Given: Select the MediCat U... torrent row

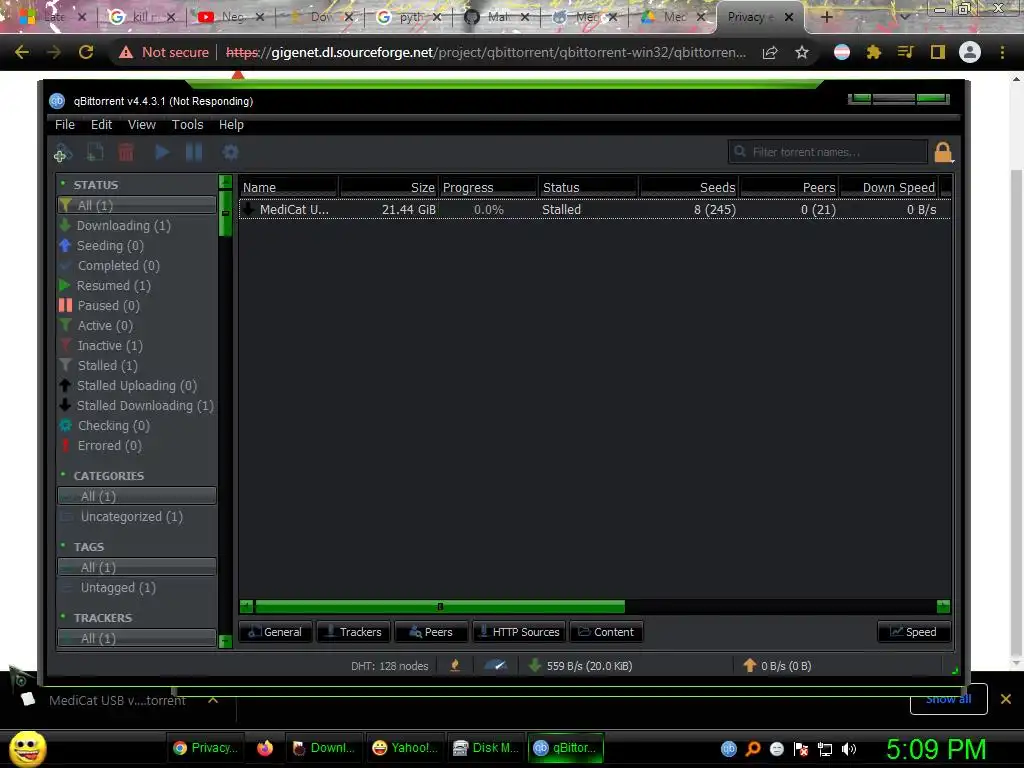Looking at the screenshot, I should click(594, 210).
